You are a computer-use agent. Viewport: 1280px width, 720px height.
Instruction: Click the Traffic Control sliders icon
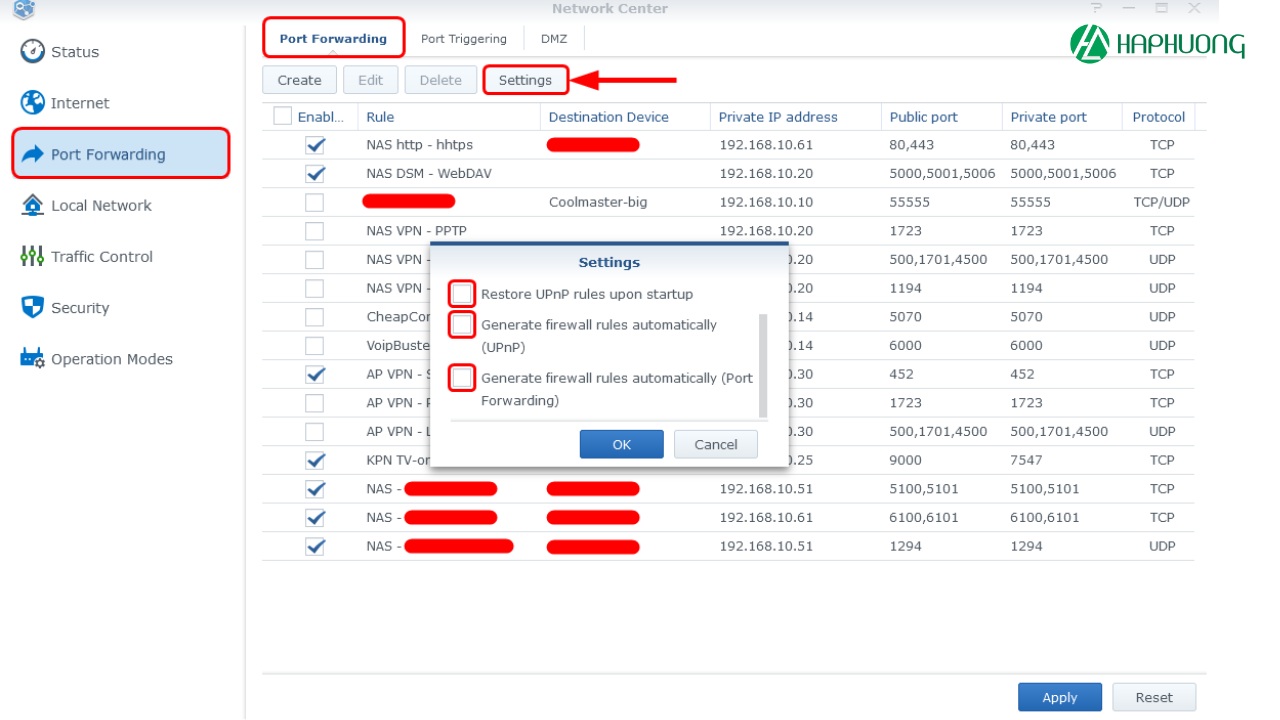(x=32, y=256)
